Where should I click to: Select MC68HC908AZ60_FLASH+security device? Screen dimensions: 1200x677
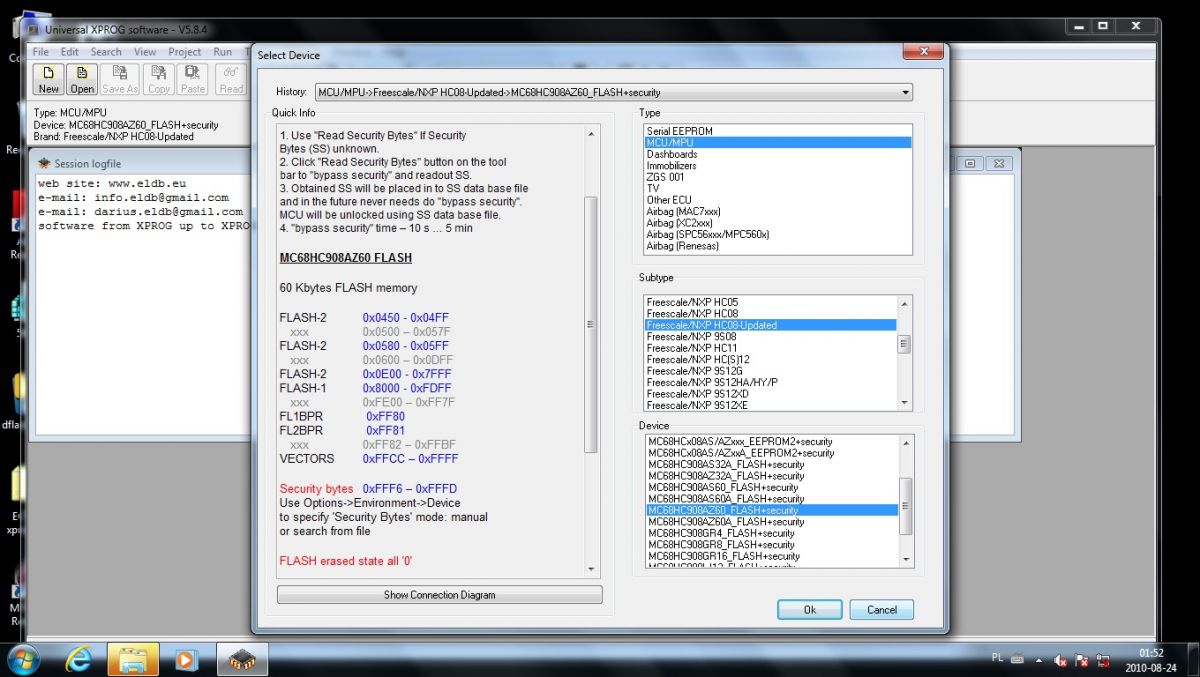(x=770, y=510)
